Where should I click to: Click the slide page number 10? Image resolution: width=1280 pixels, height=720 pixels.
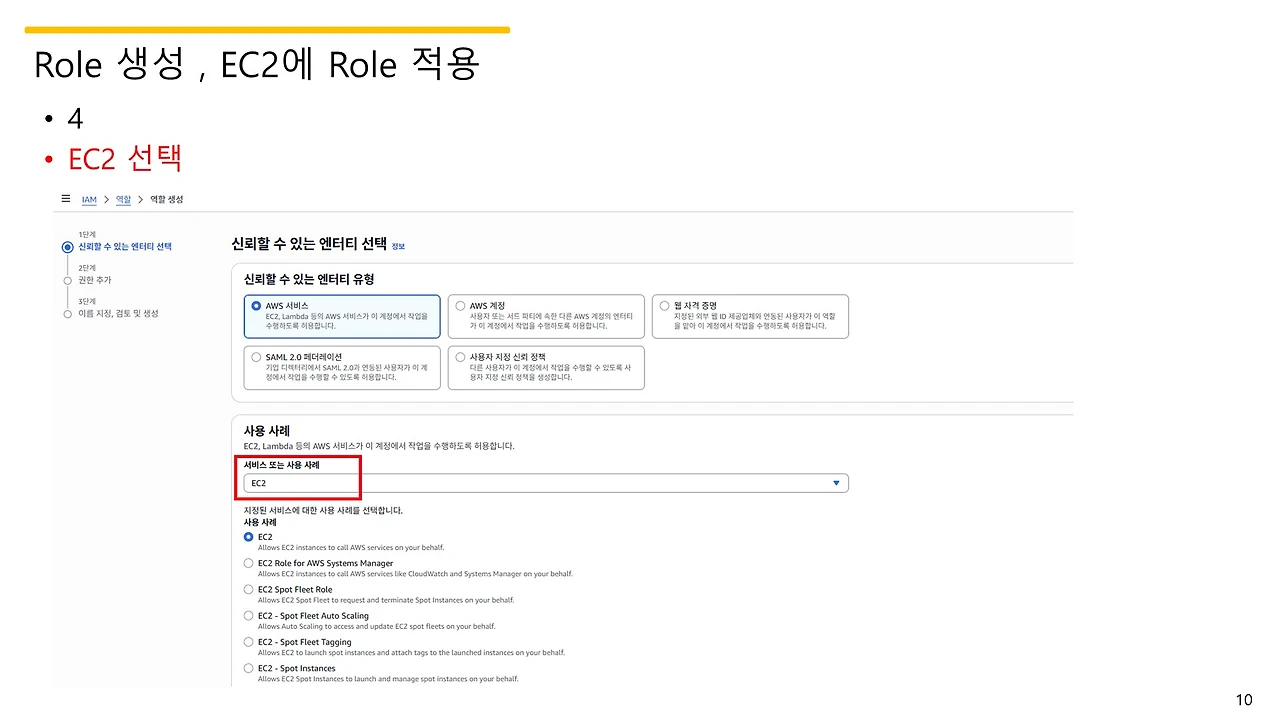coord(1244,699)
